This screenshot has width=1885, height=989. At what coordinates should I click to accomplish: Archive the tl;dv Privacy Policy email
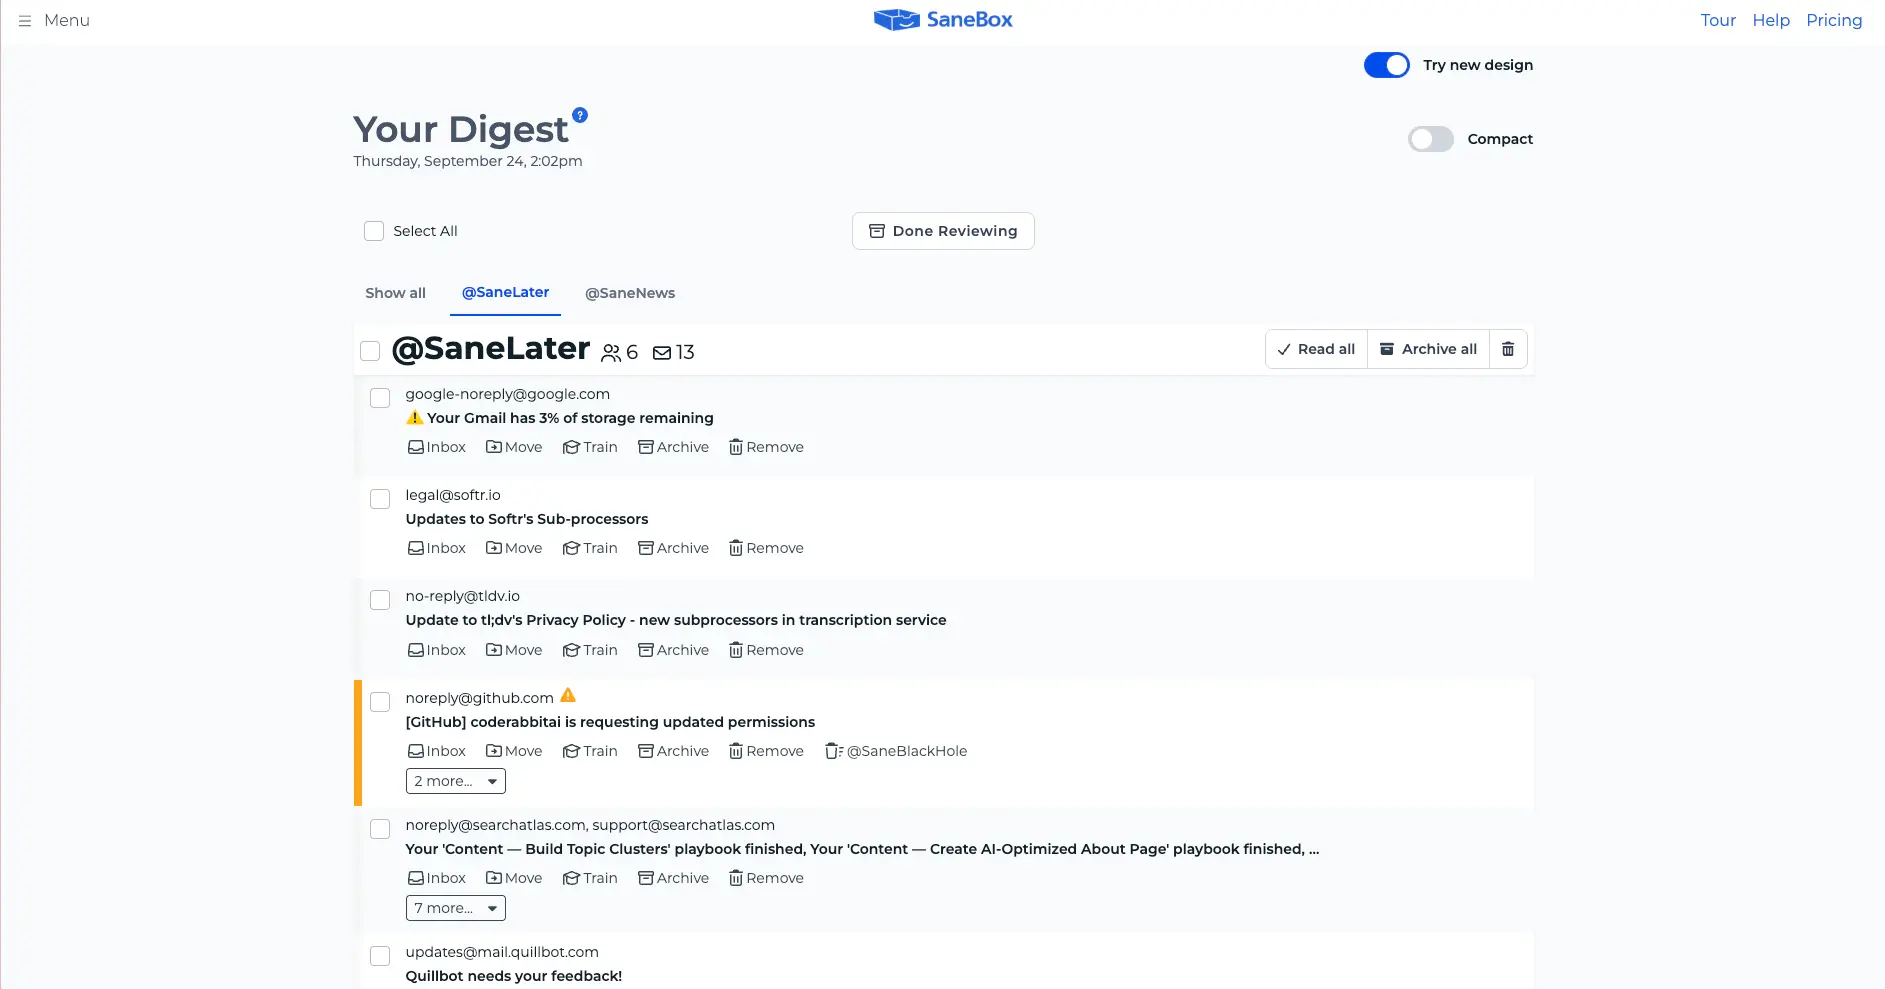(674, 650)
